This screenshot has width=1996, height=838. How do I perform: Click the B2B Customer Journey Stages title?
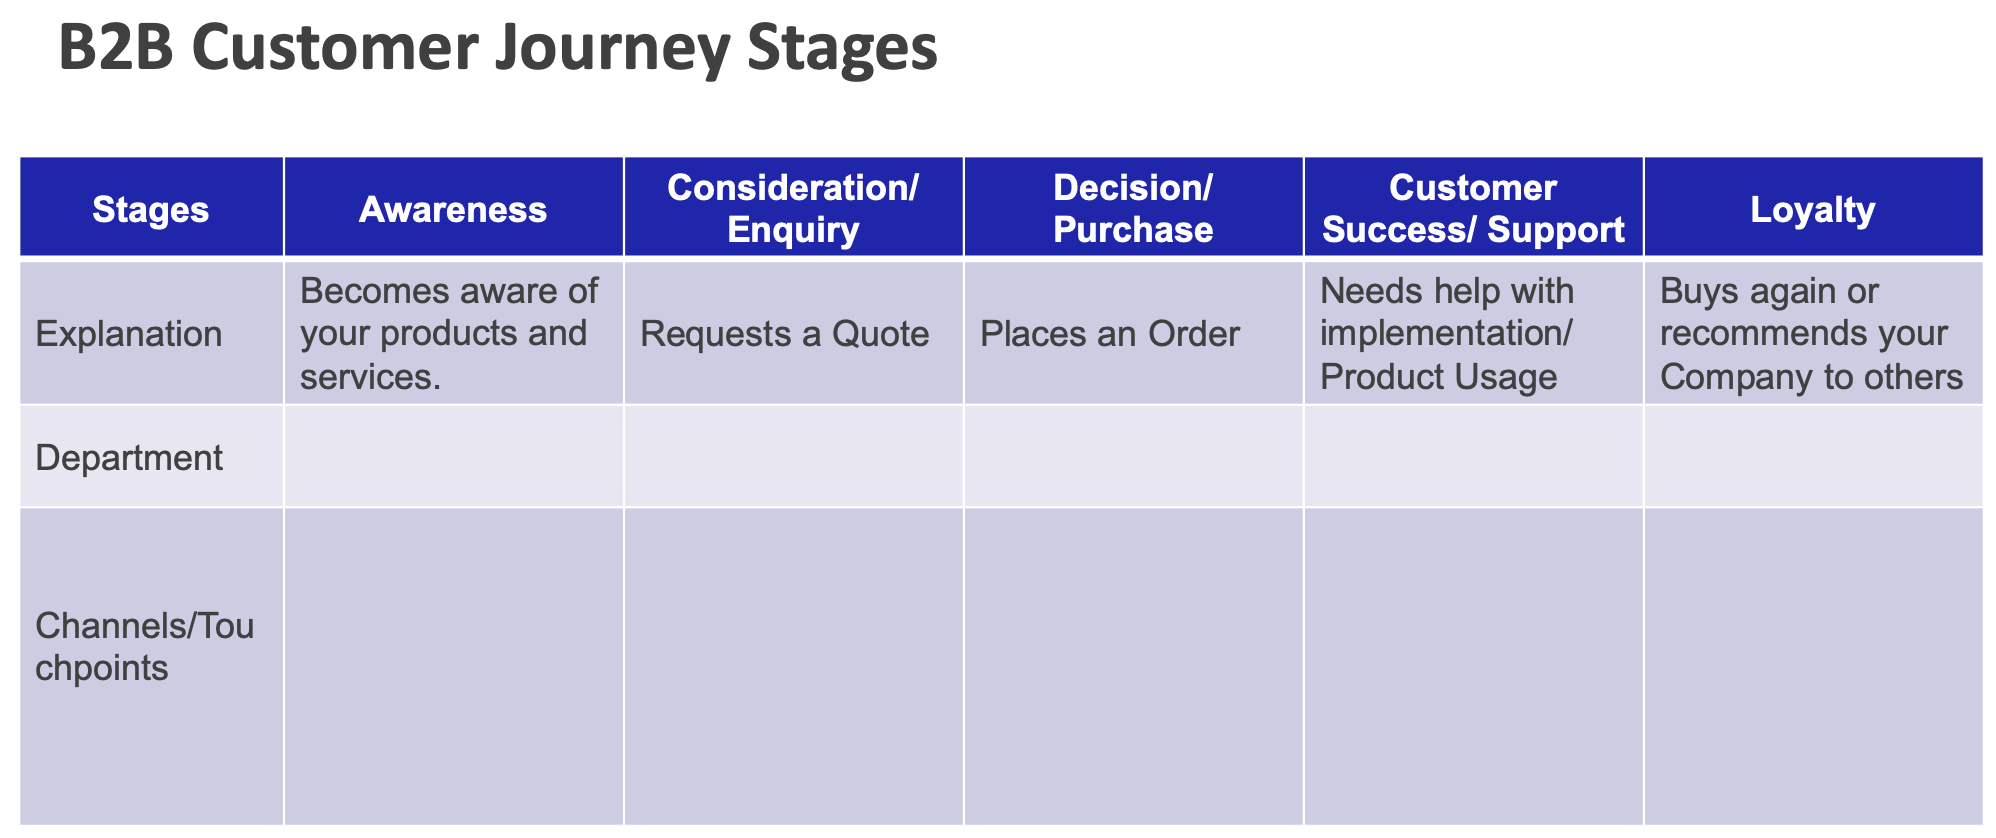click(x=498, y=48)
